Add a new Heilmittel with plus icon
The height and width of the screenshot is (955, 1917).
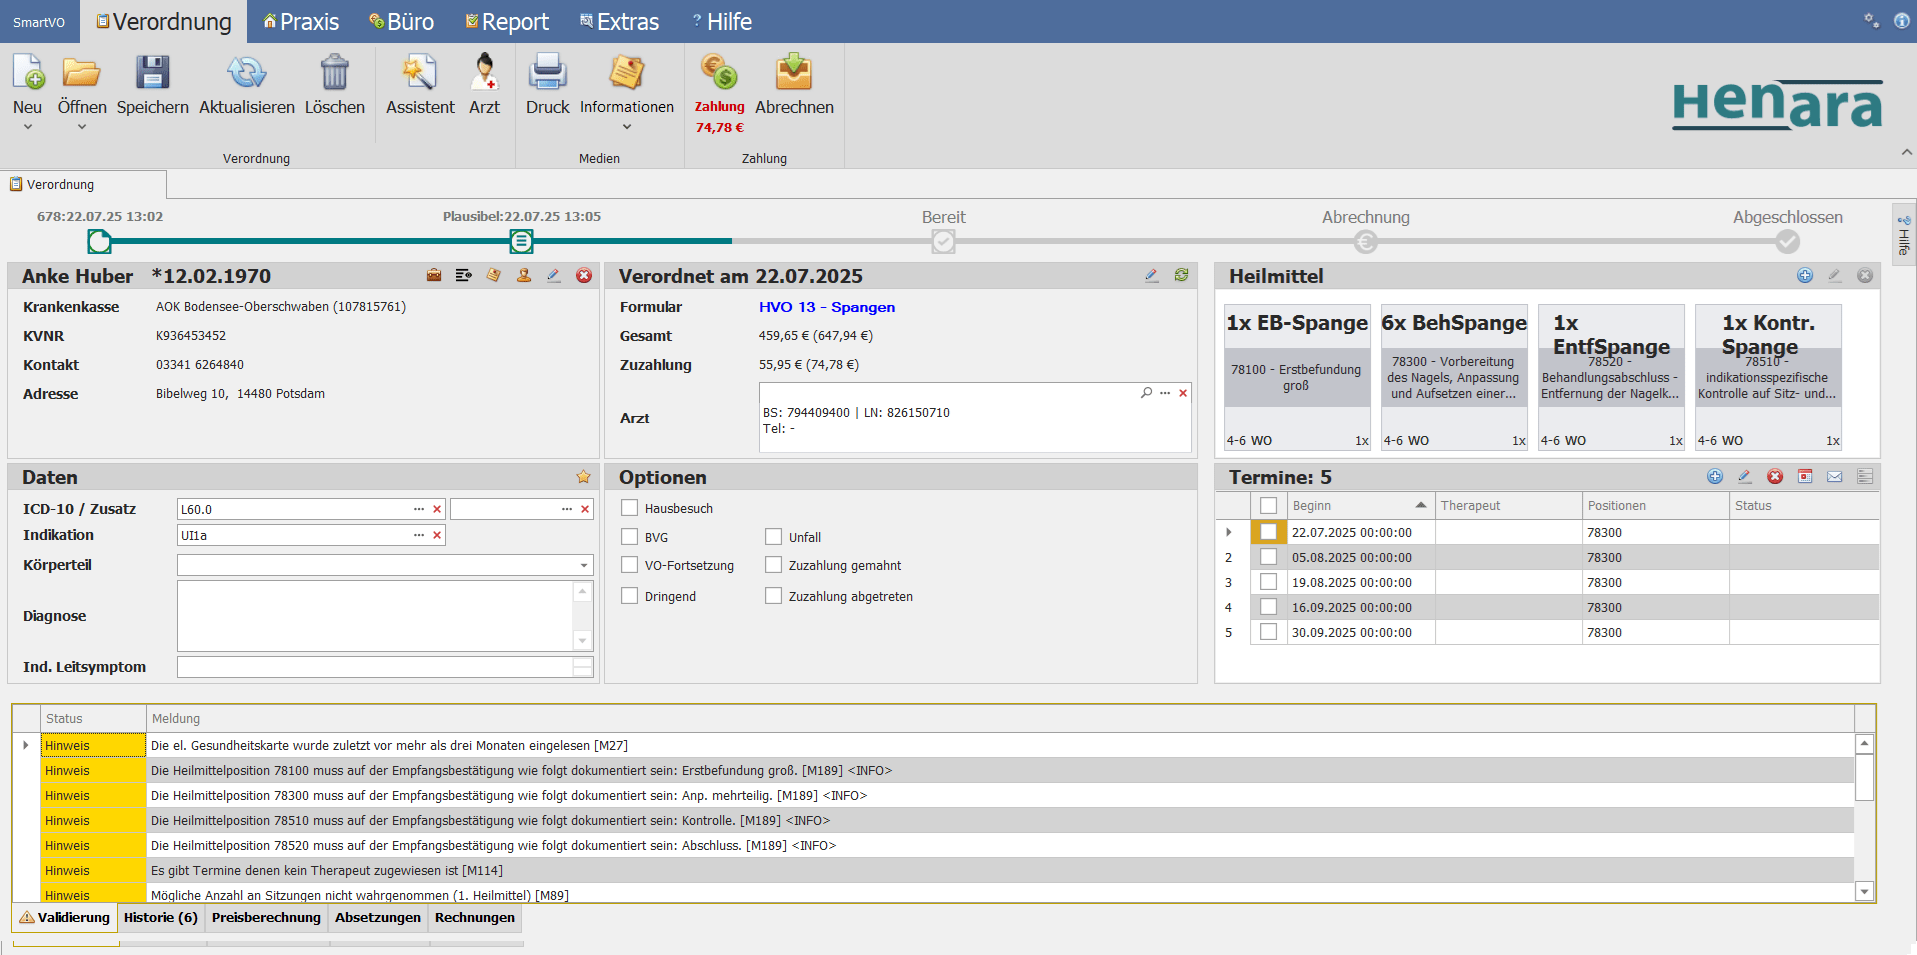tap(1804, 276)
